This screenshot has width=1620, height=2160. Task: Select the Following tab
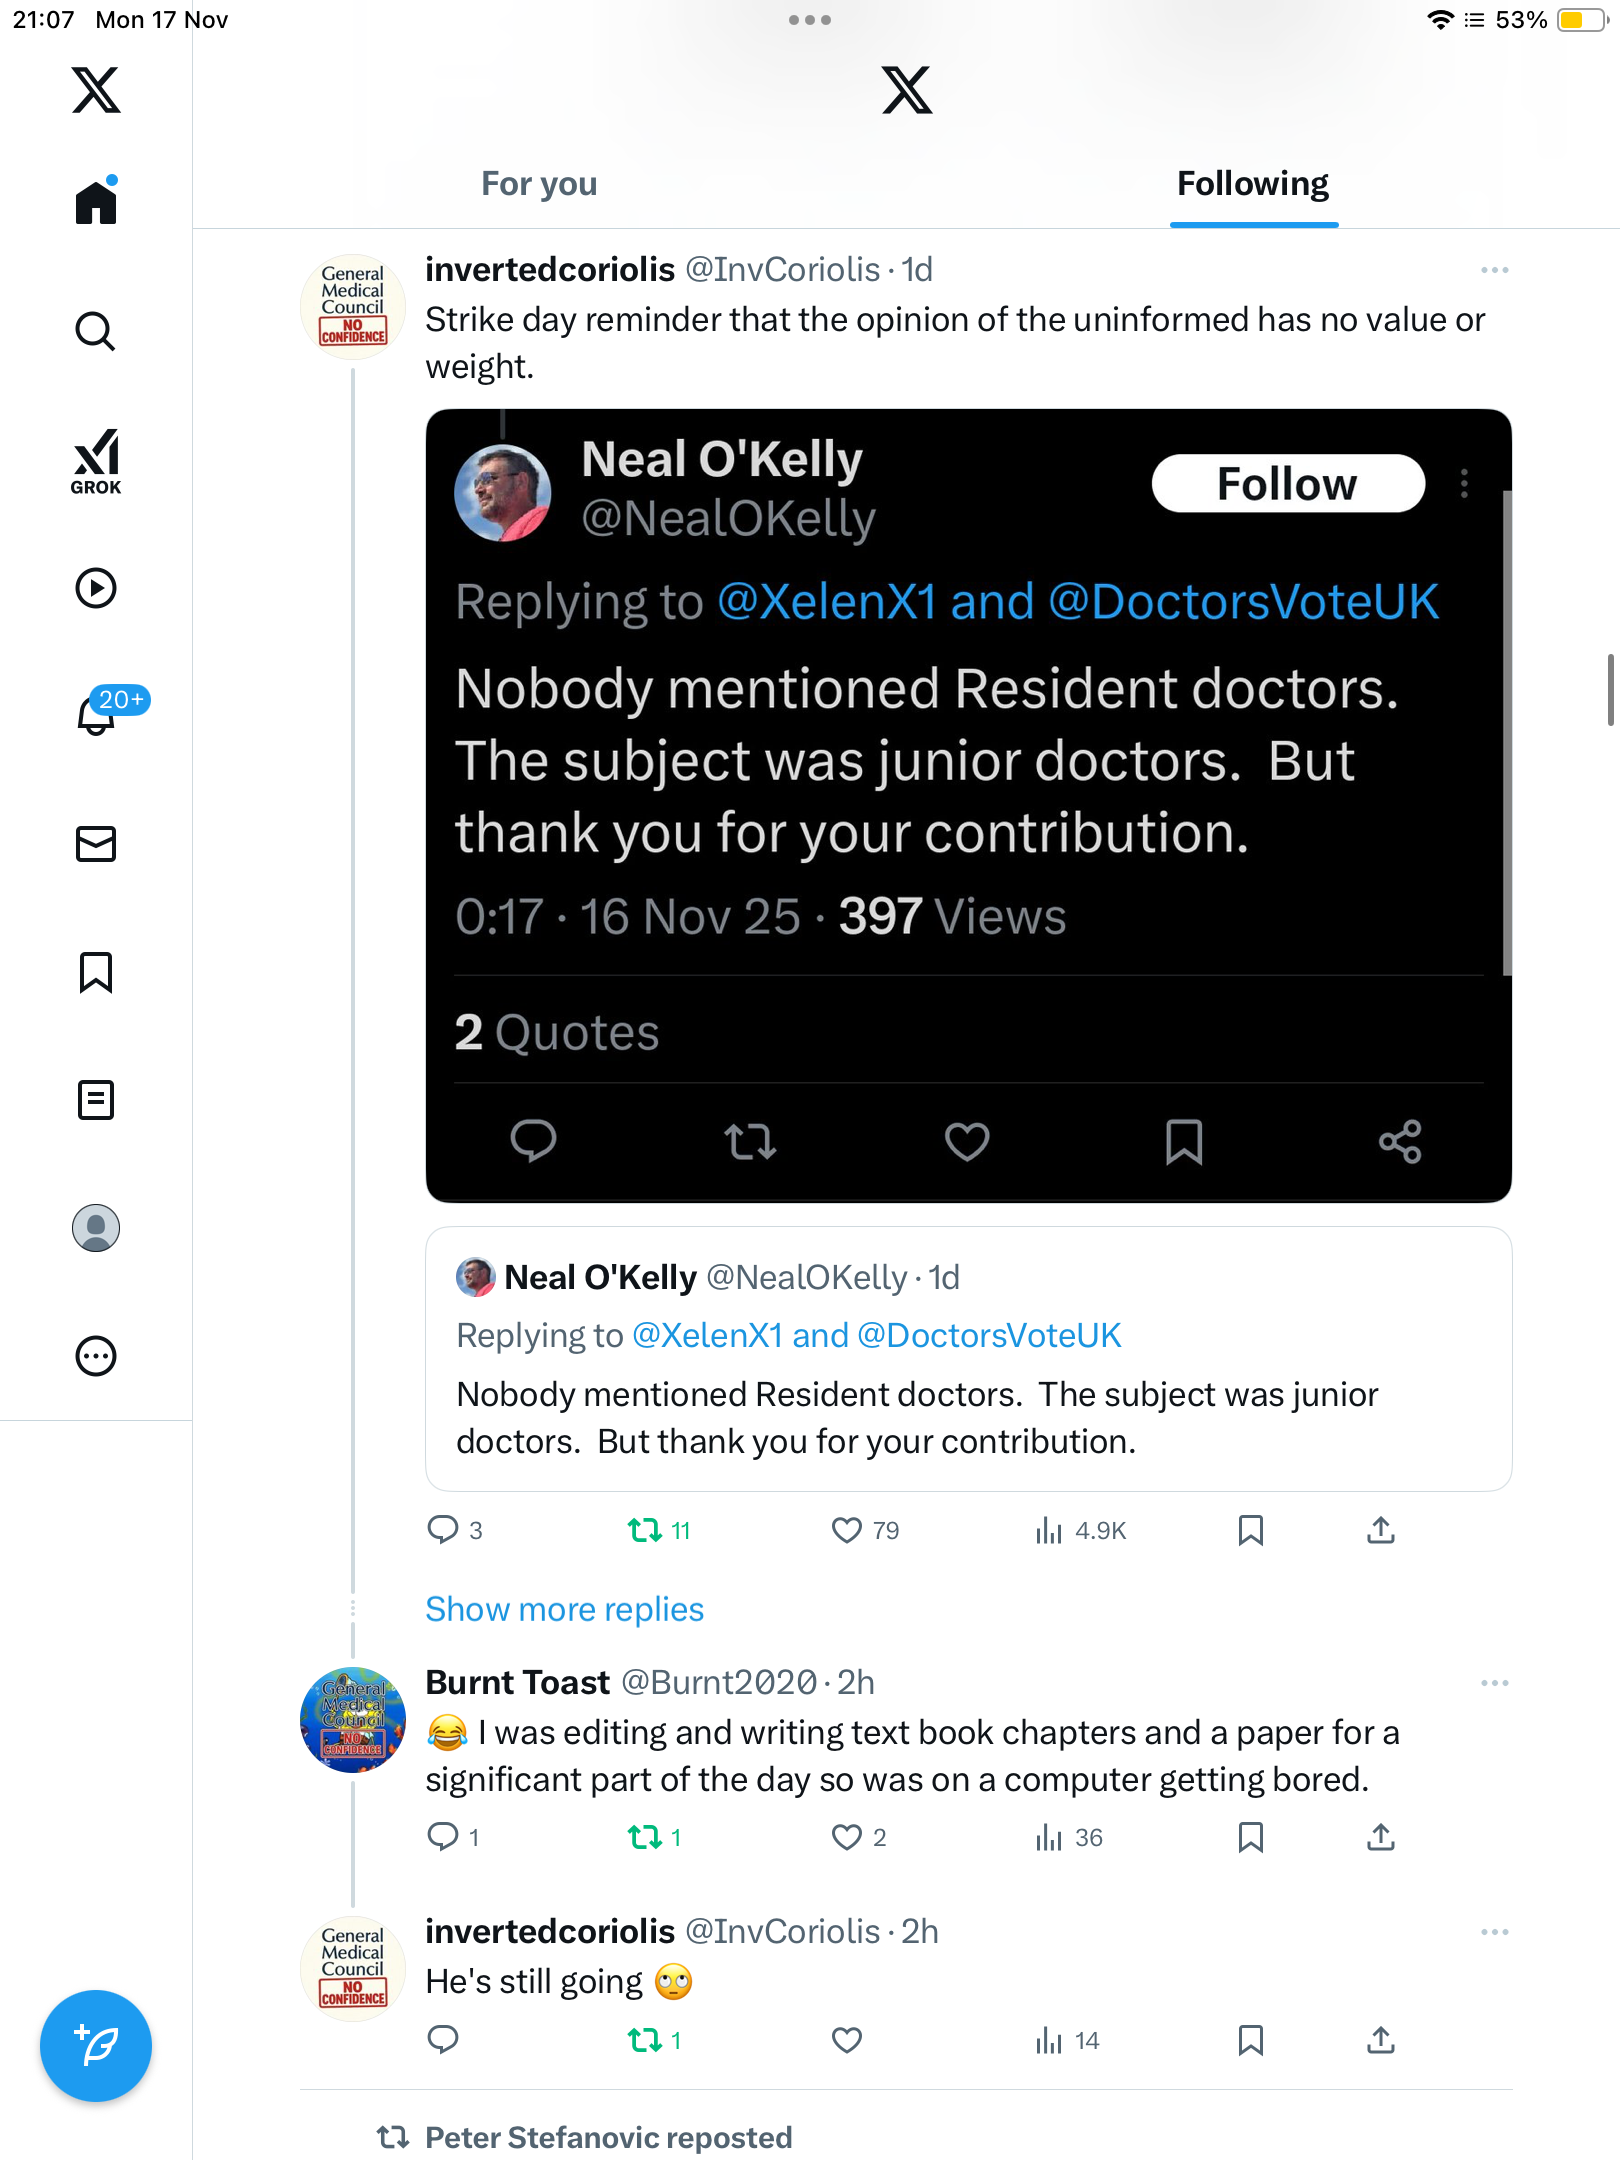pyautogui.click(x=1253, y=184)
